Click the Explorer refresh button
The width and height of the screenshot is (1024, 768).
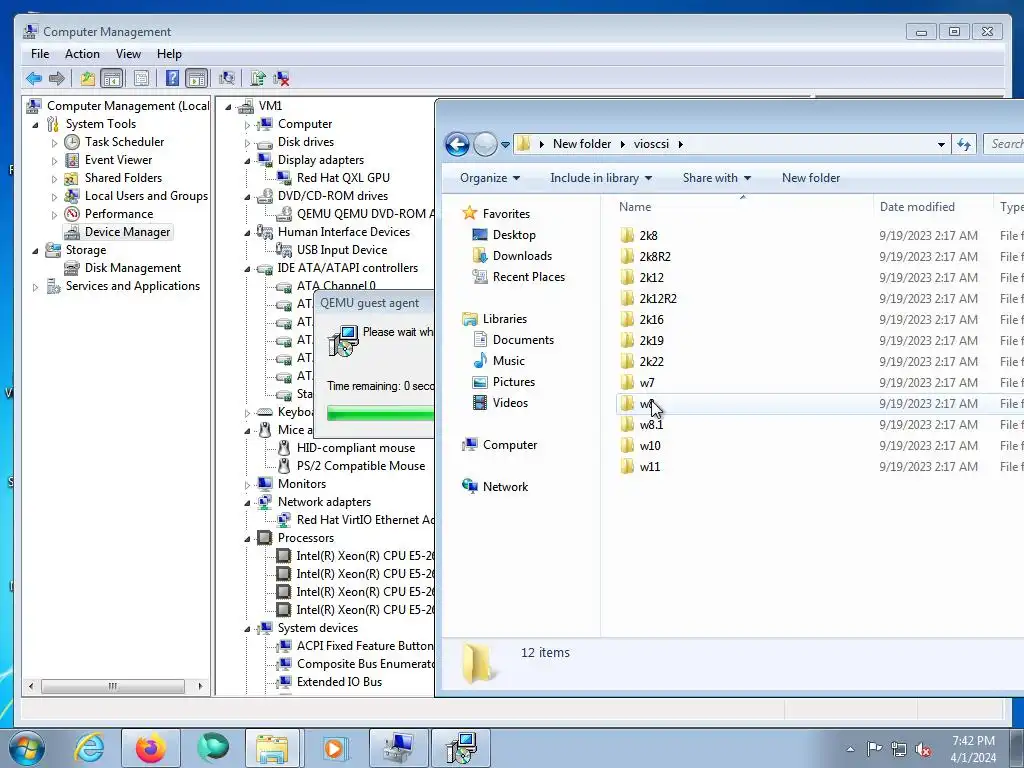[x=964, y=144]
